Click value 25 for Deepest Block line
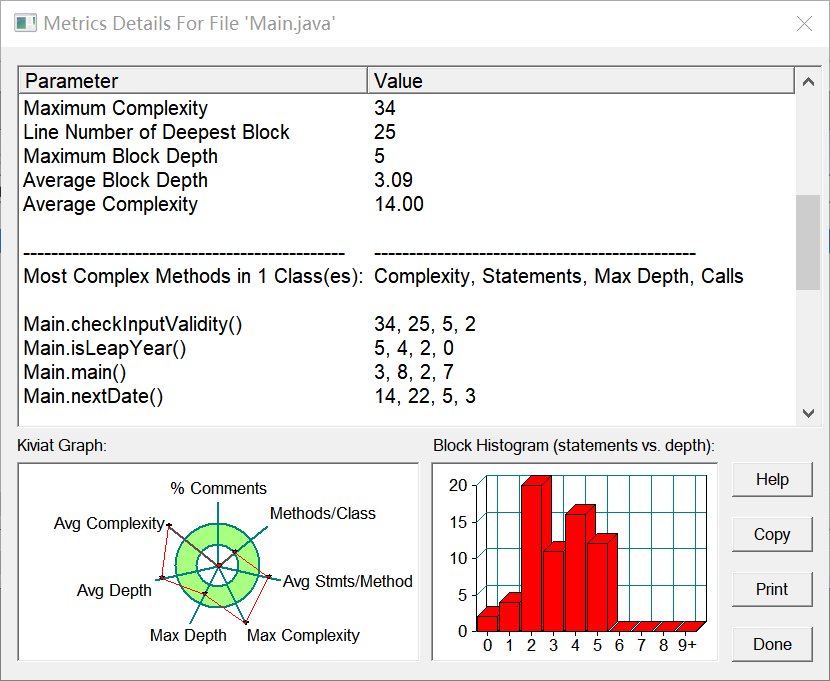 pos(385,132)
